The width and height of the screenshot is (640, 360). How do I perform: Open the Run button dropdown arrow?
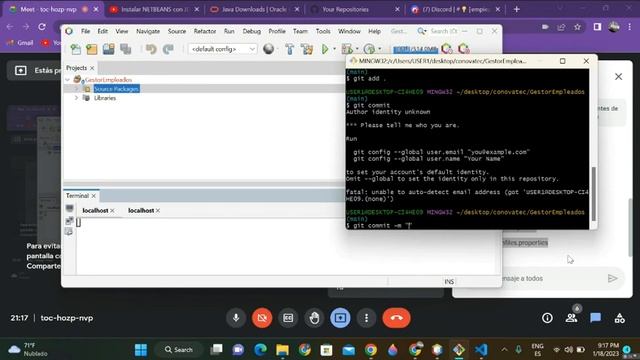click(334, 49)
